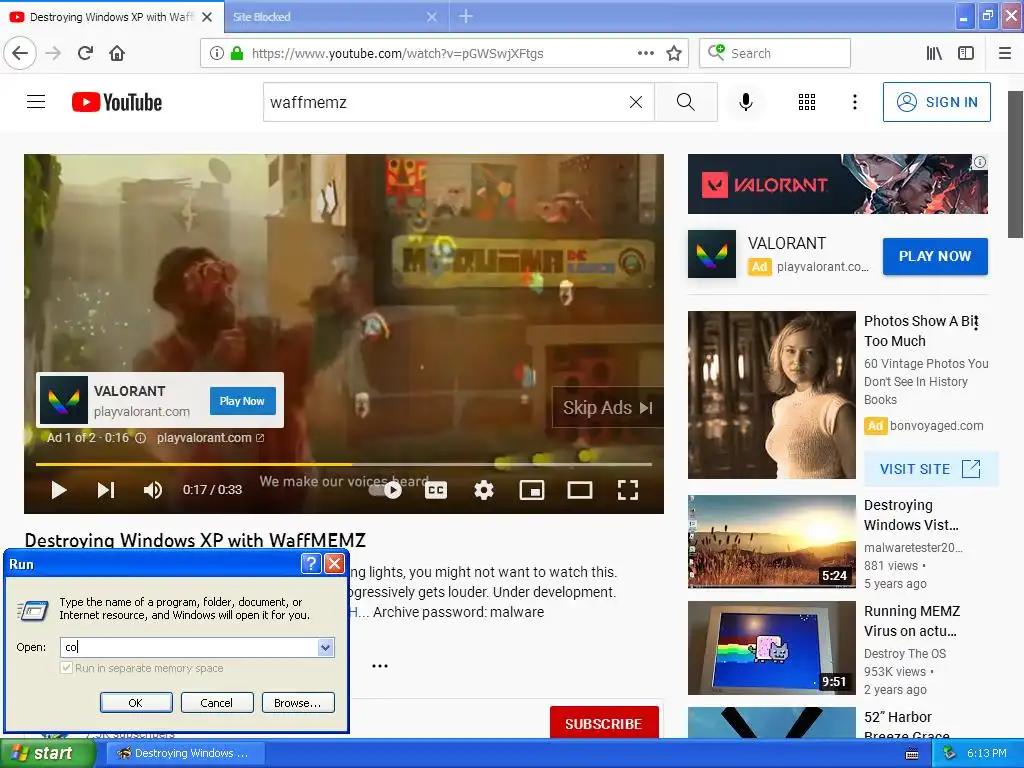This screenshot has width=1024, height=768.
Task: Click Cancel in Run dialog
Action: (217, 703)
